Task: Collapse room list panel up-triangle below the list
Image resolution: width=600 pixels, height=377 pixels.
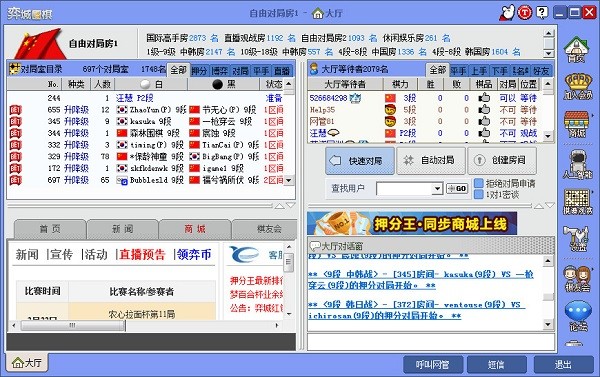Action: (280, 206)
